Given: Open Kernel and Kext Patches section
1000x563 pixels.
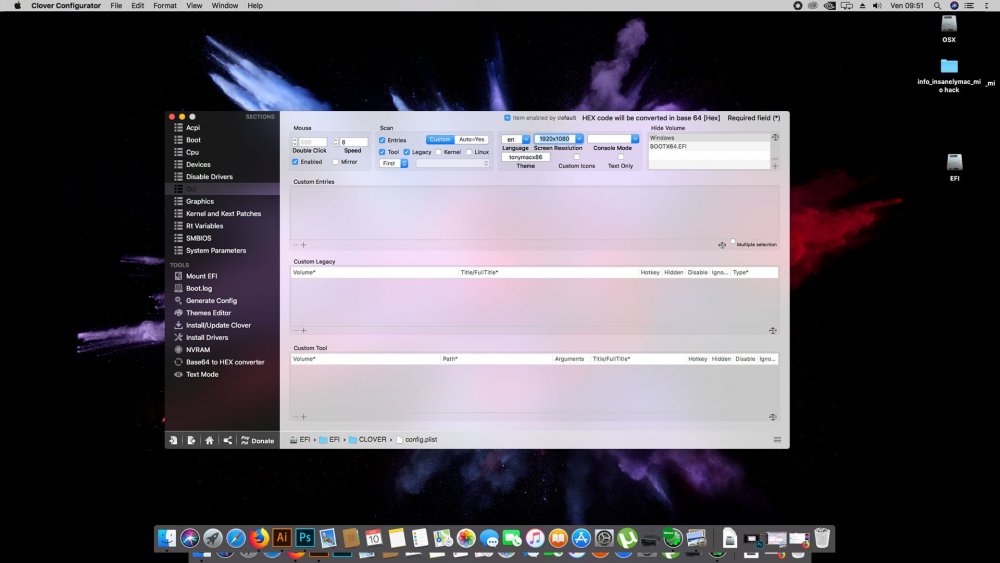Looking at the screenshot, I should (x=223, y=214).
